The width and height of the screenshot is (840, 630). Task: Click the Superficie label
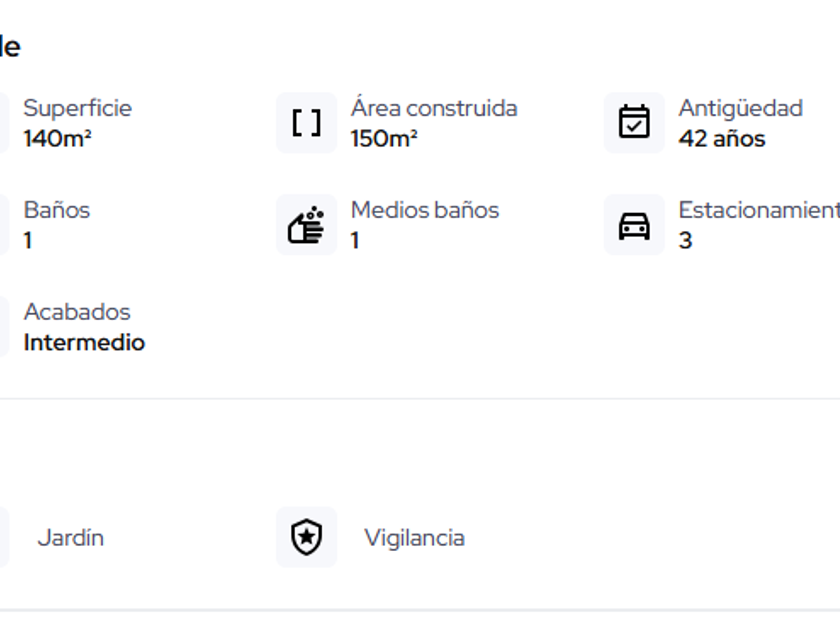point(77,108)
